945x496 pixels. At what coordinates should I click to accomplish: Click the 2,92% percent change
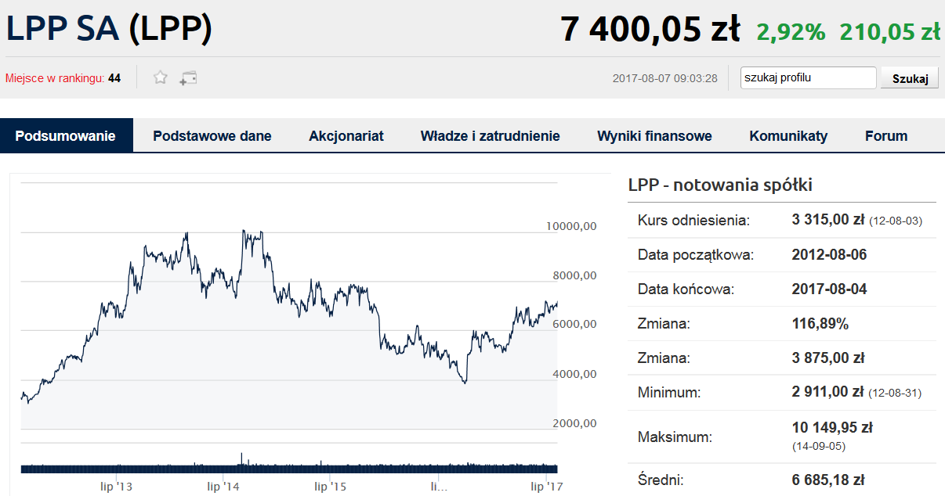[x=791, y=31]
